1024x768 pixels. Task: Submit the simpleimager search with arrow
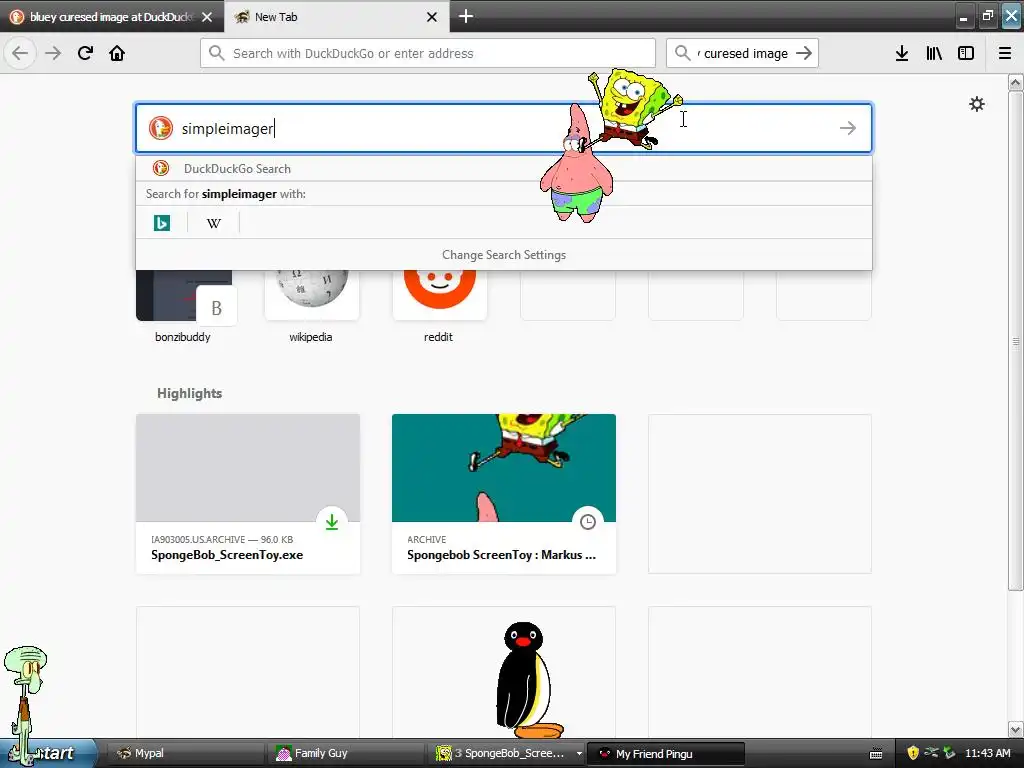point(848,128)
